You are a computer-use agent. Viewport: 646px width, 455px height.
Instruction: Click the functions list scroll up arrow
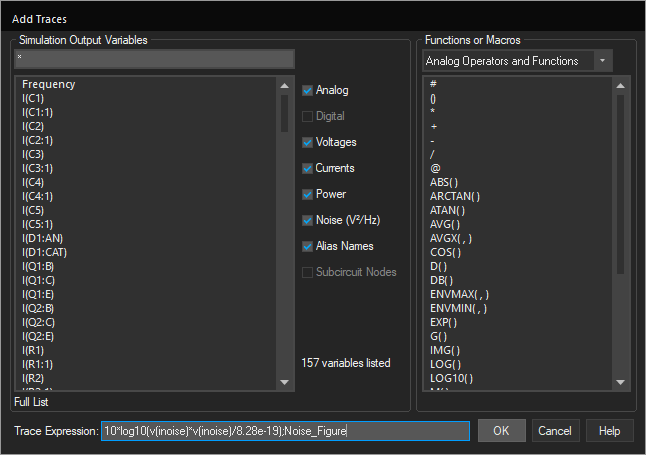(620, 86)
